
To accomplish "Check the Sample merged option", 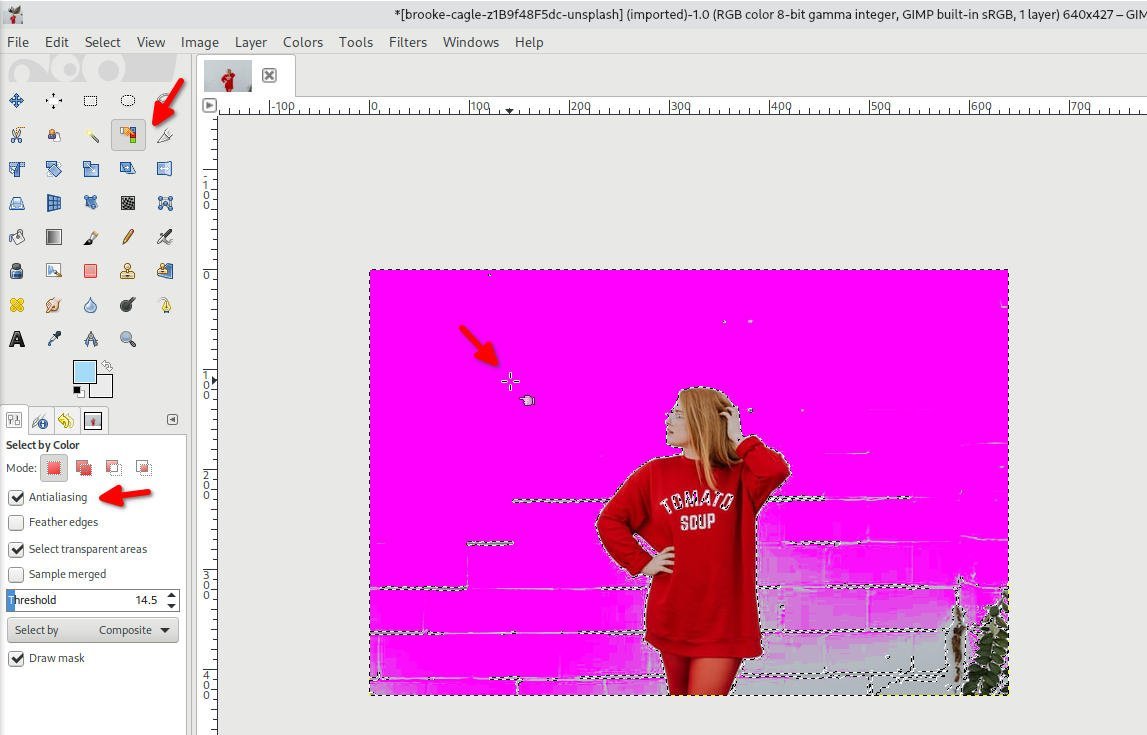I will 16,573.
